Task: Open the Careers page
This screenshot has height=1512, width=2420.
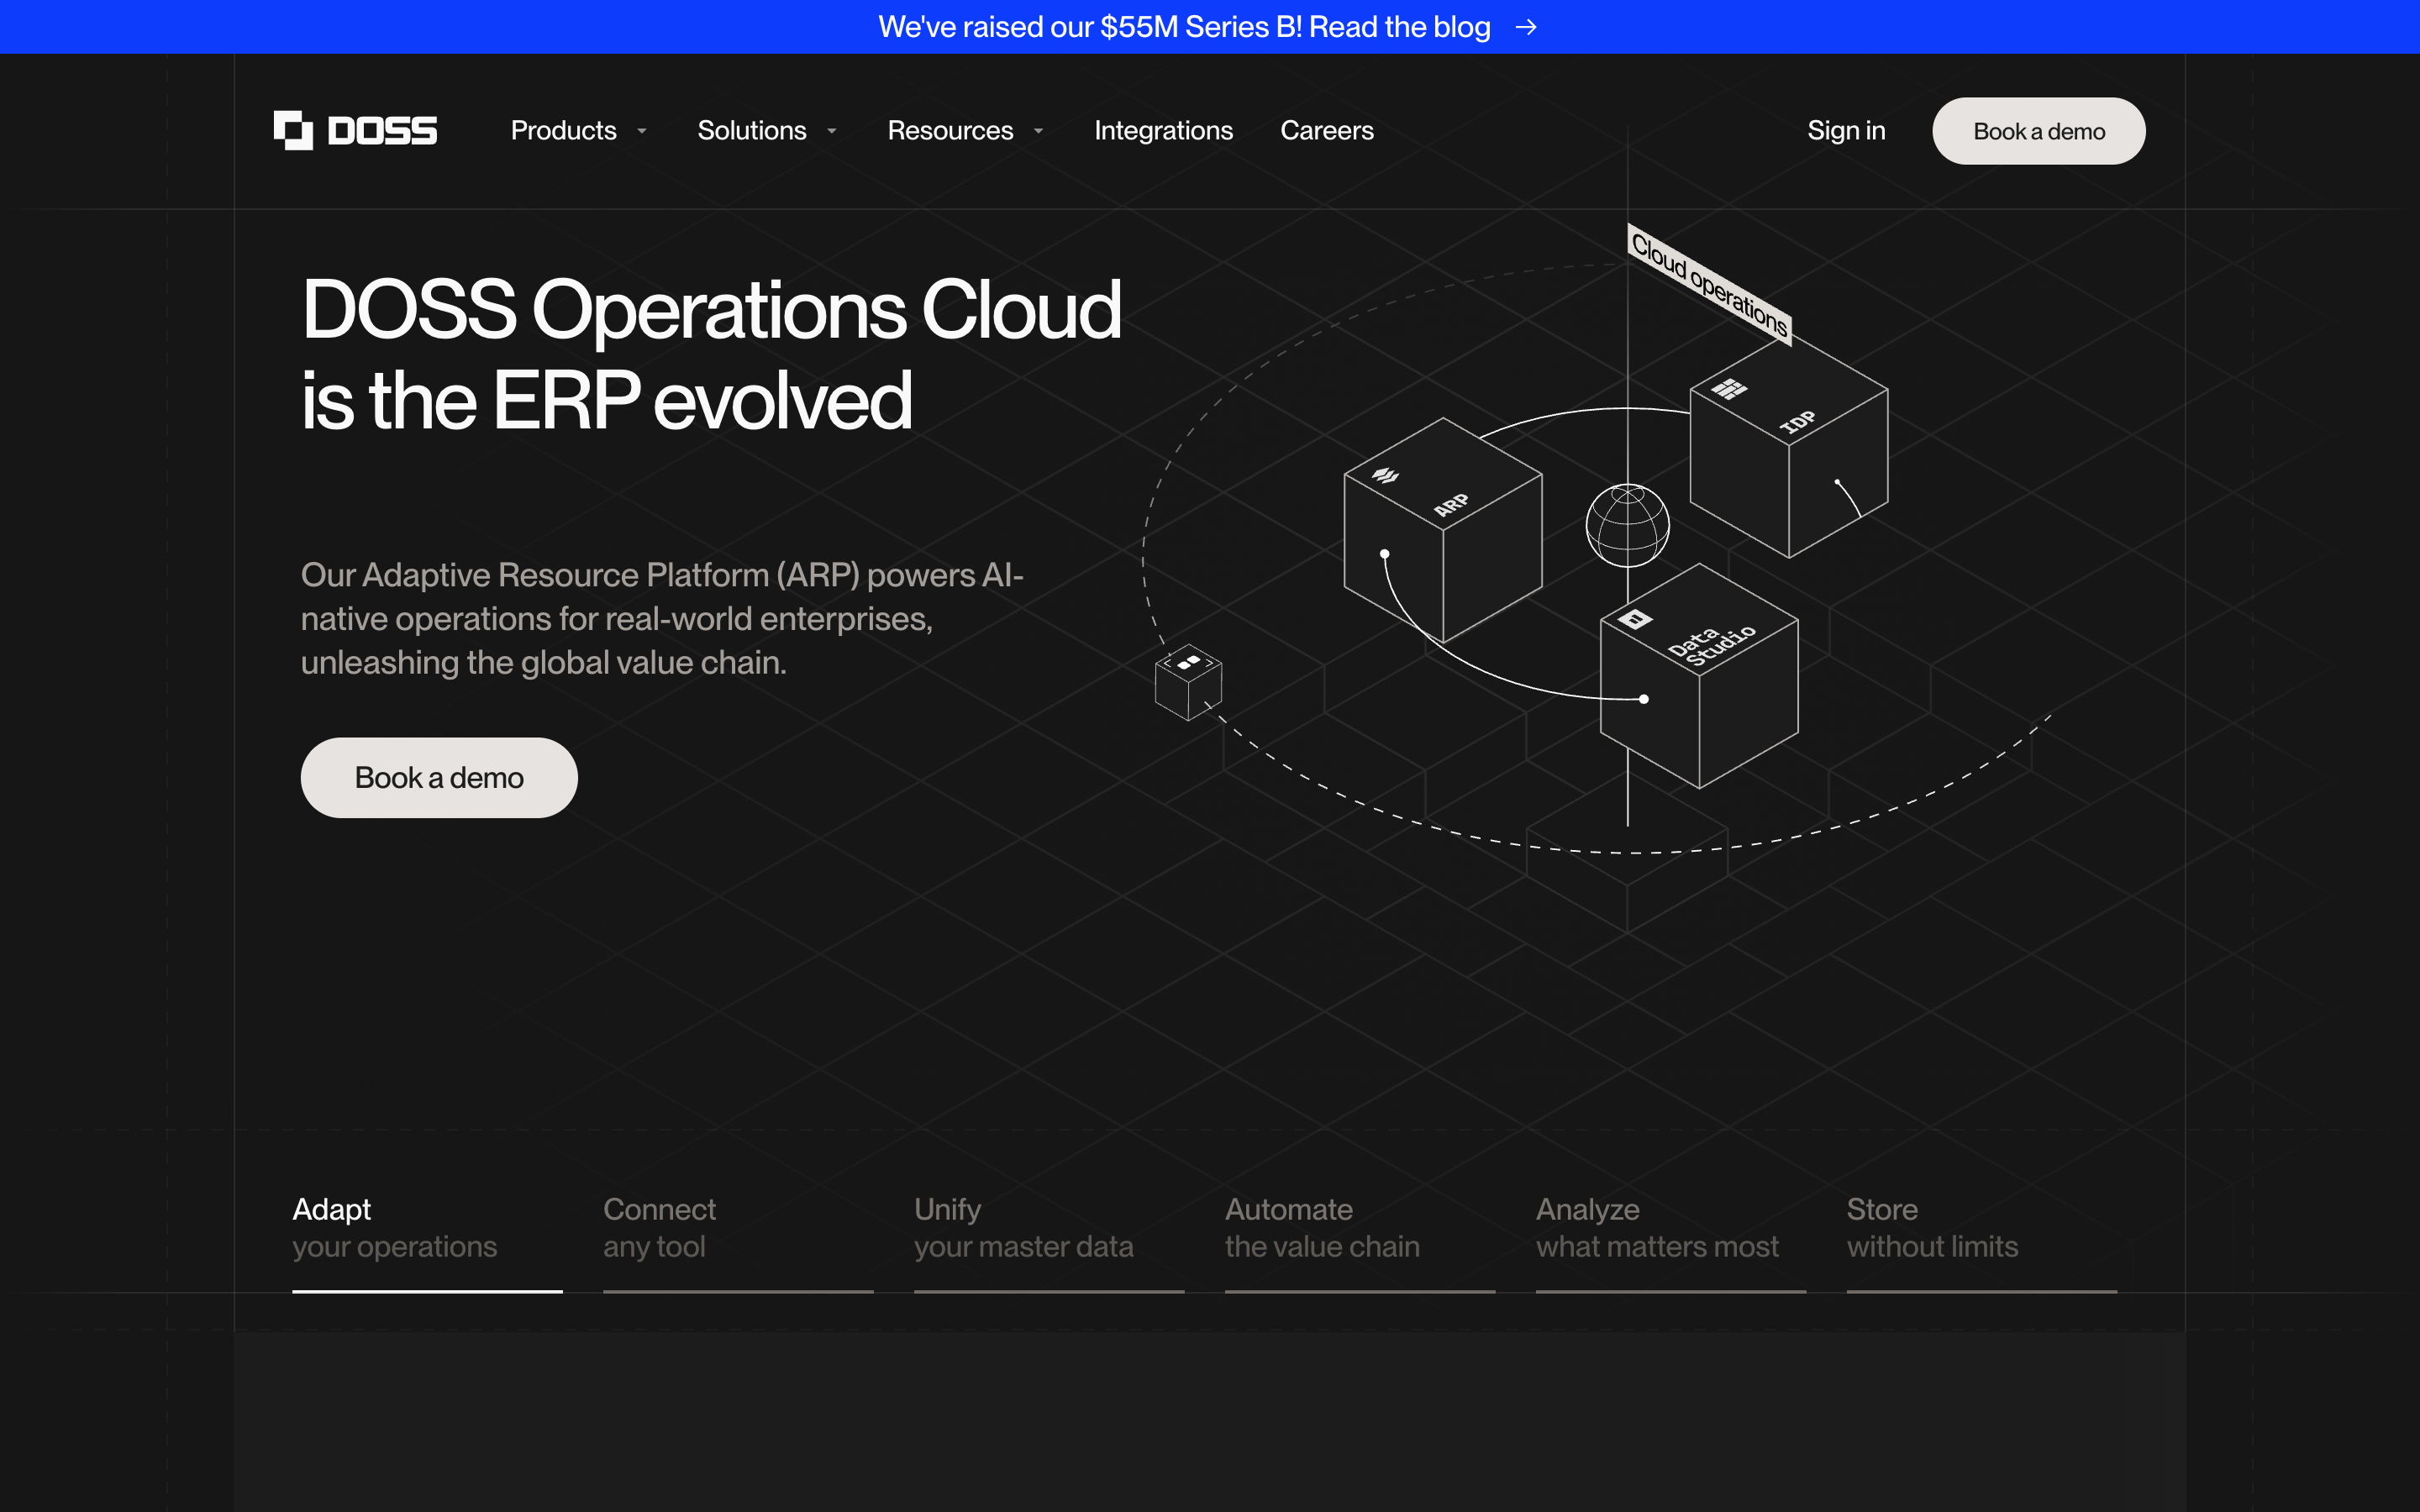Action: [x=1326, y=131]
